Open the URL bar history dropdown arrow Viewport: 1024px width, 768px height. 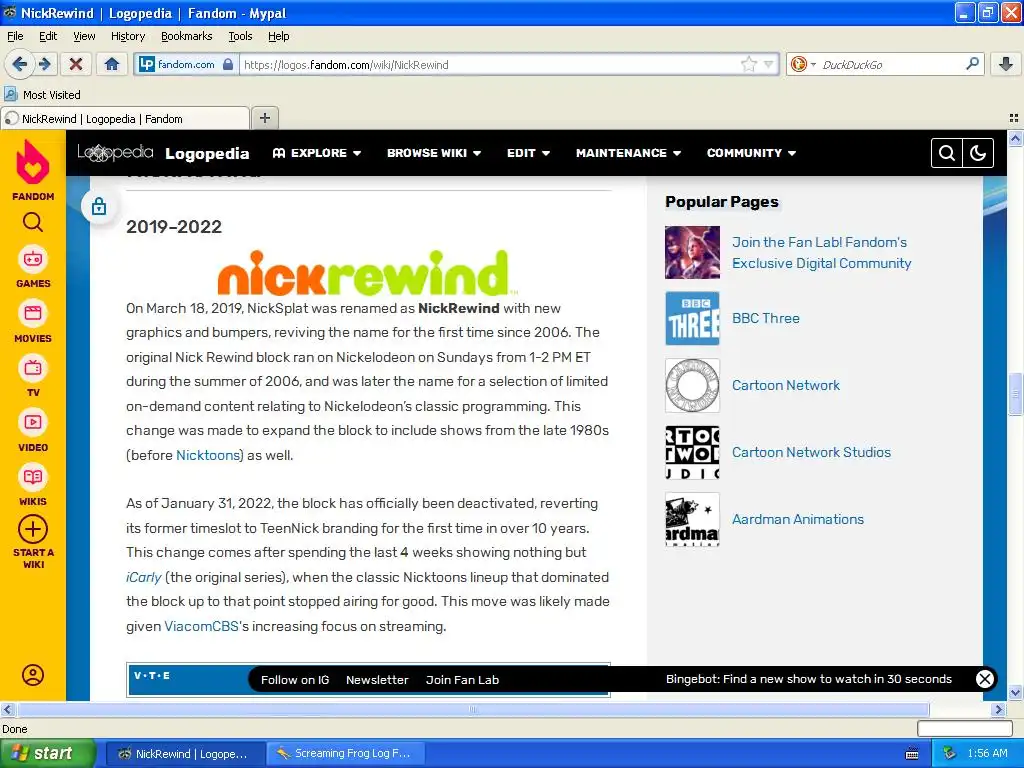769,64
